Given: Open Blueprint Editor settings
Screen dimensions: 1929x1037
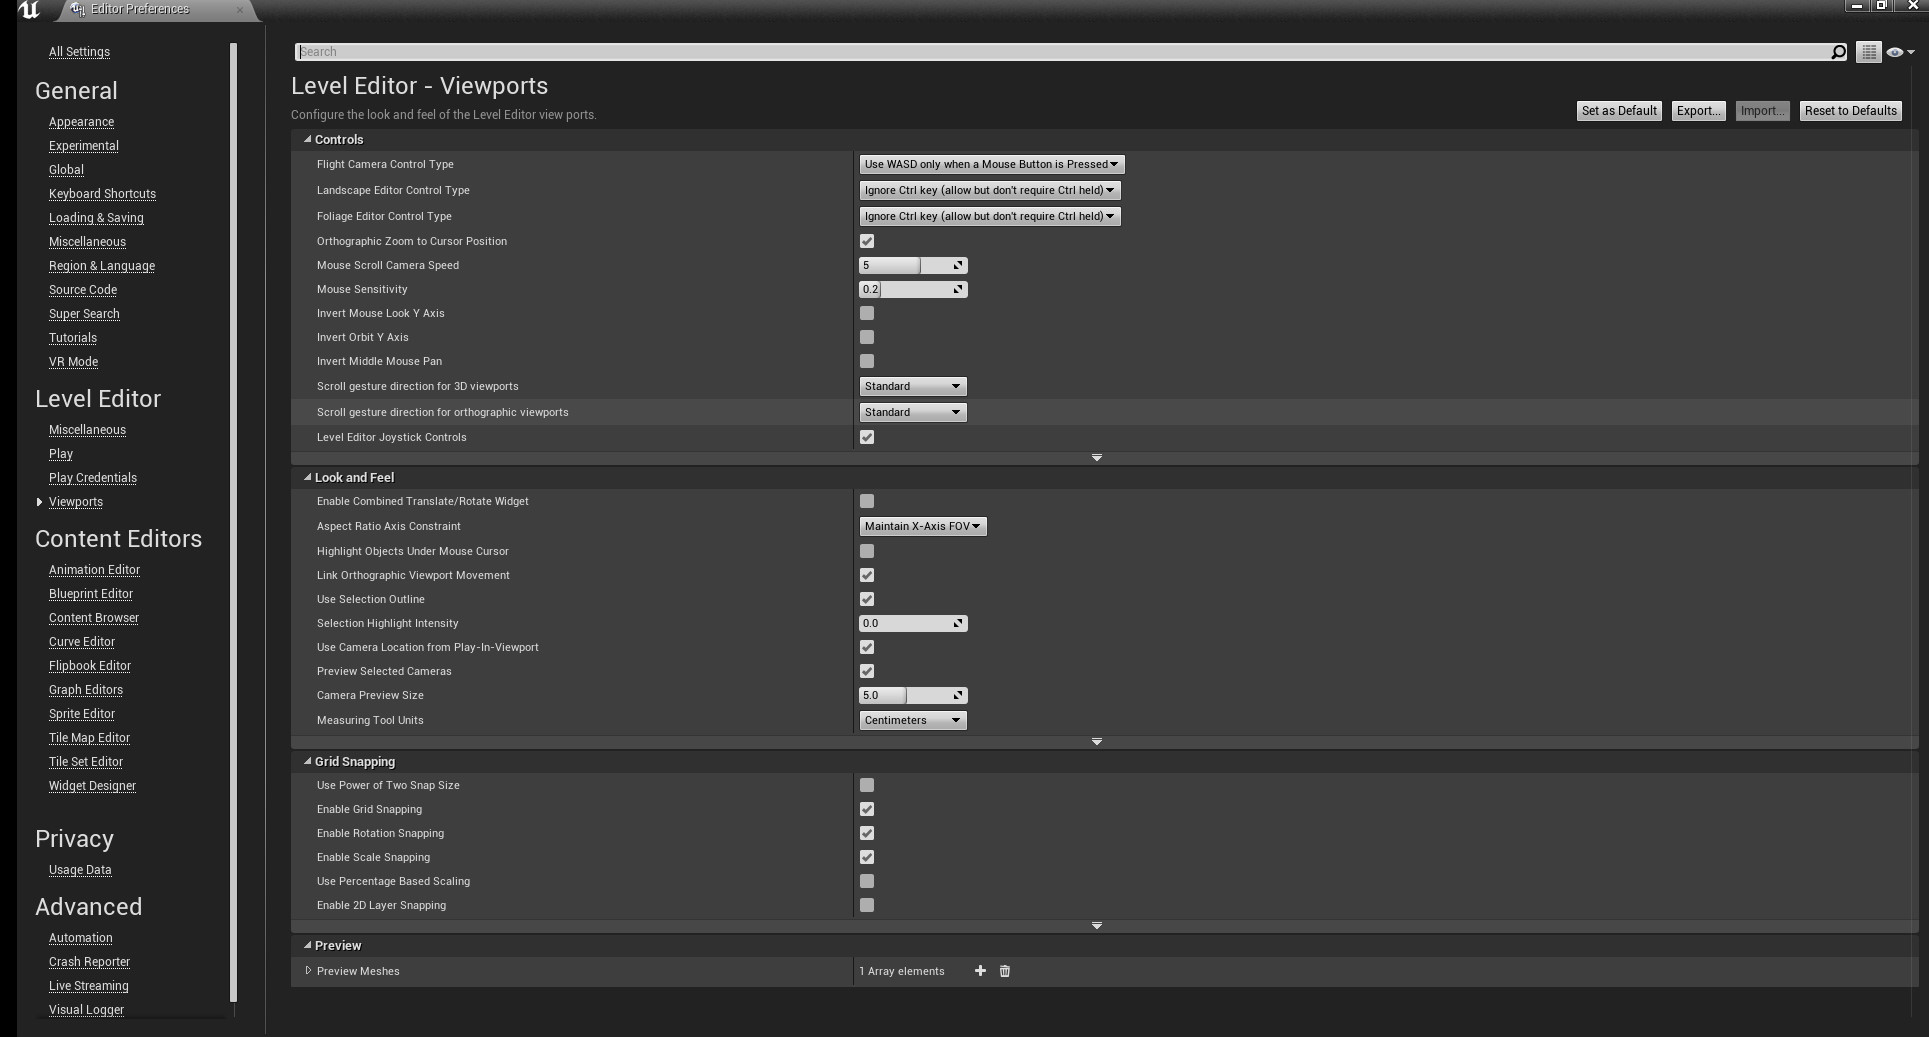Looking at the screenshot, I should (x=91, y=594).
